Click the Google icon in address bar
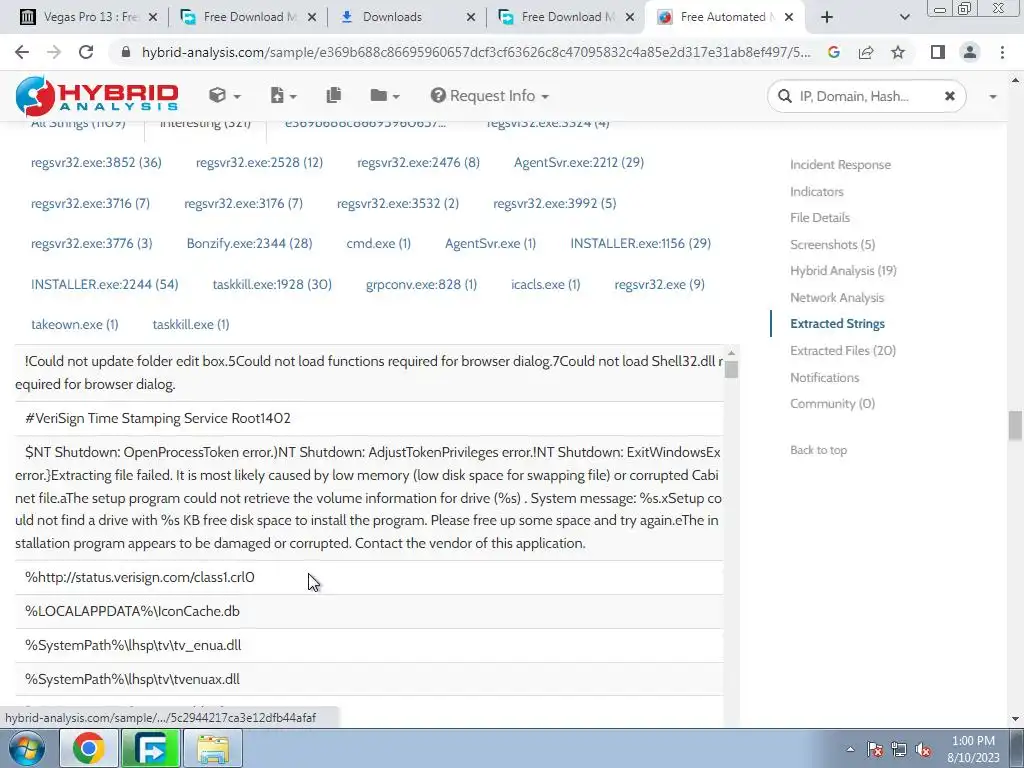The width and height of the screenshot is (1024, 768). (x=833, y=52)
